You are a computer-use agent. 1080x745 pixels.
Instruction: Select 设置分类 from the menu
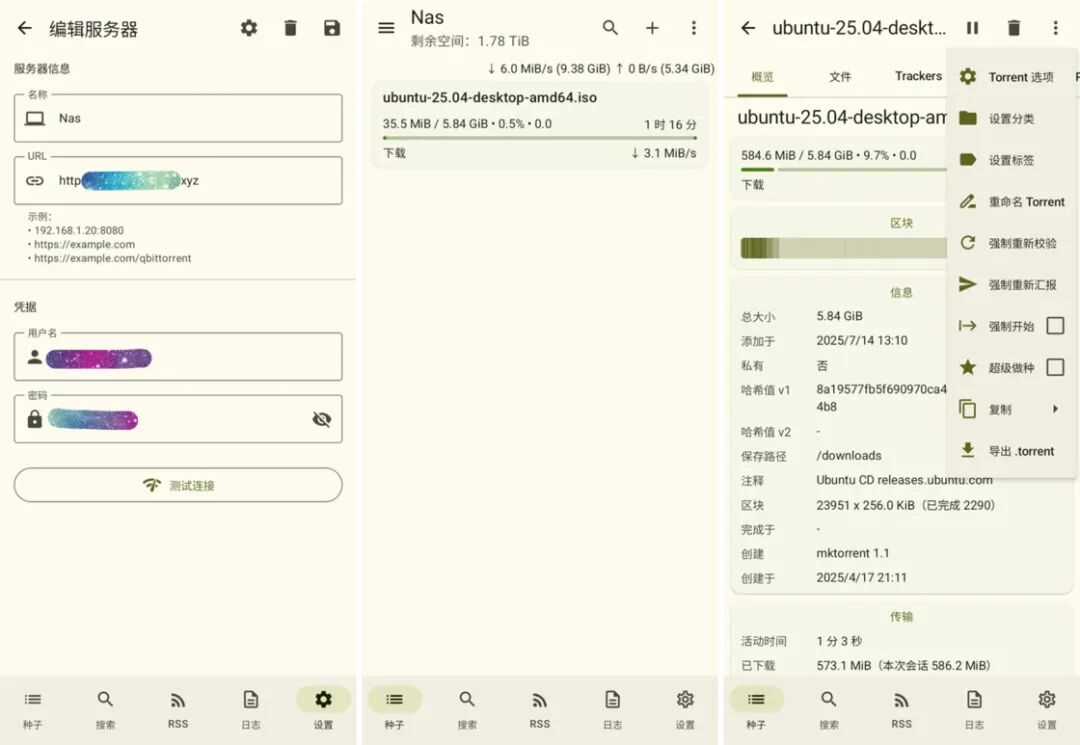1011,118
